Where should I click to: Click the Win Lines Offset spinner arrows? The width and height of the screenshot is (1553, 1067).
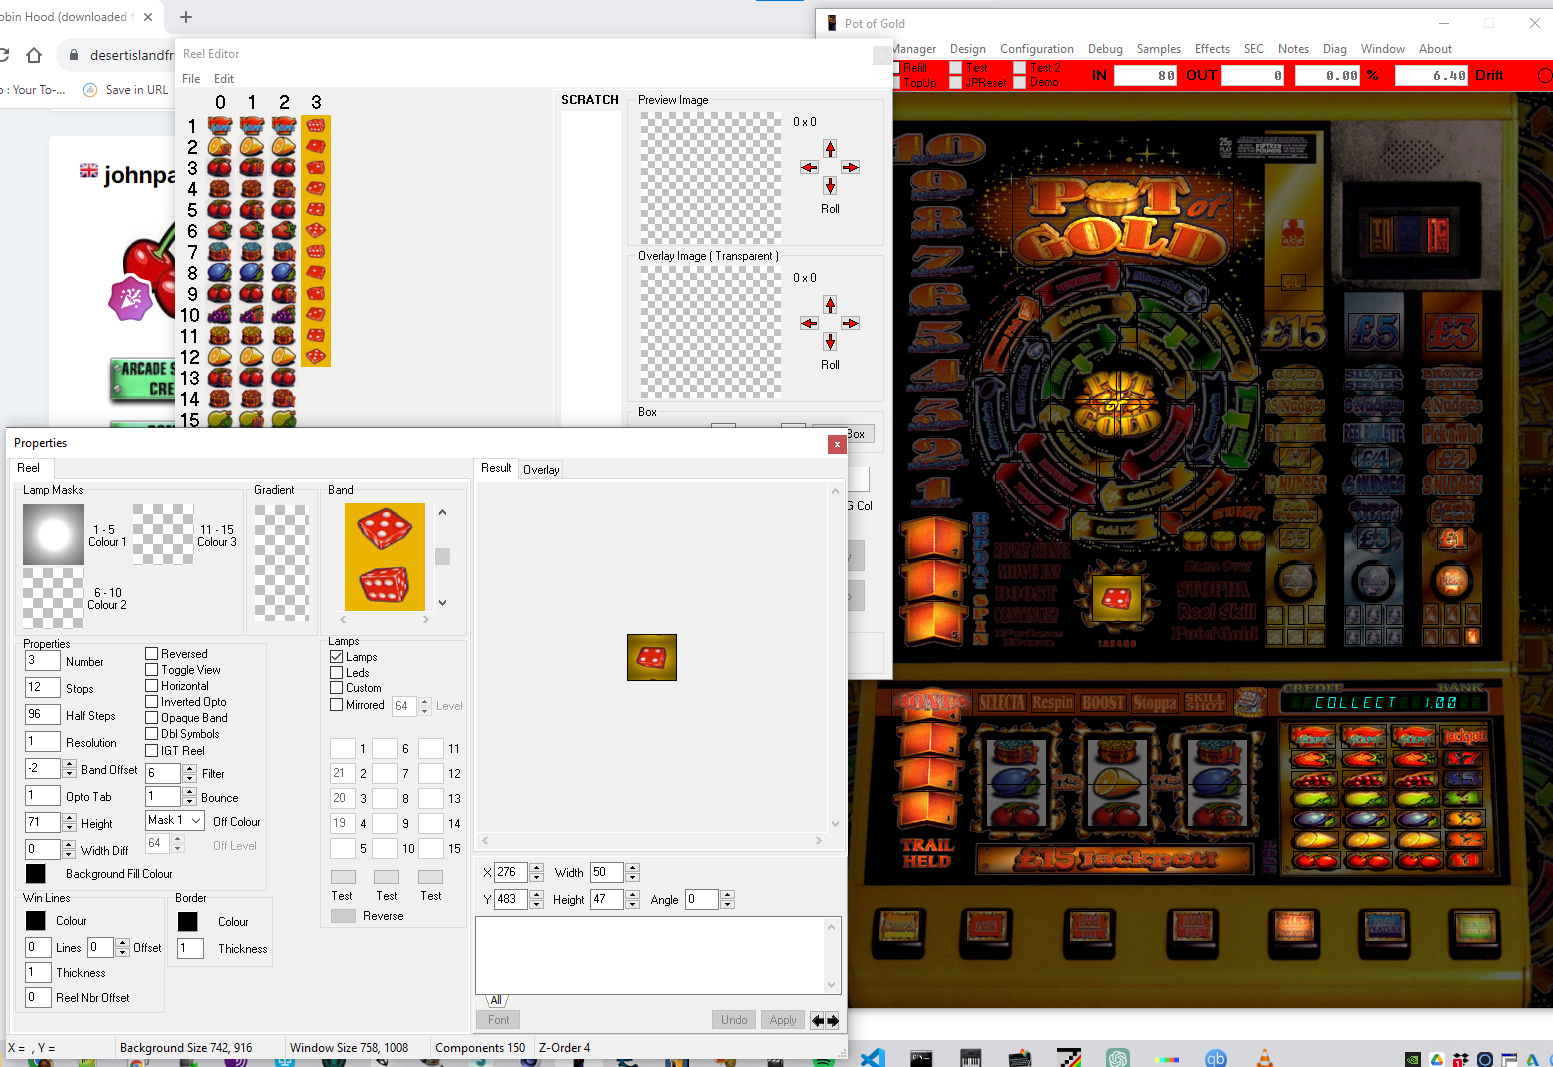coord(123,947)
